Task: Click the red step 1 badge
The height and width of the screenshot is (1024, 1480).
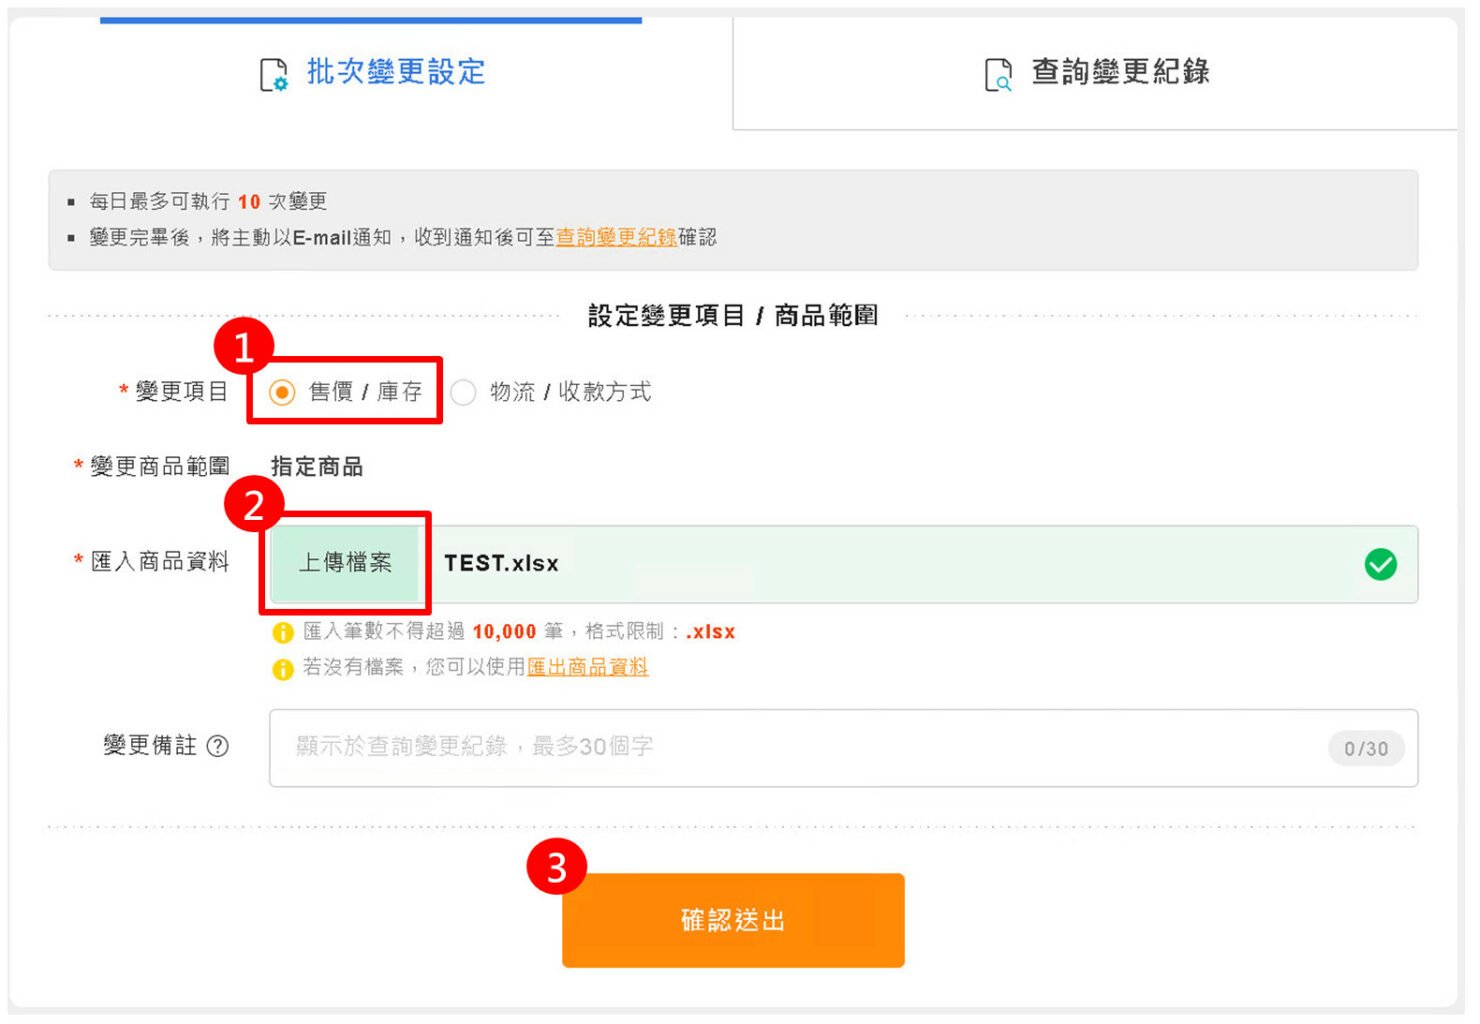Action: [243, 347]
